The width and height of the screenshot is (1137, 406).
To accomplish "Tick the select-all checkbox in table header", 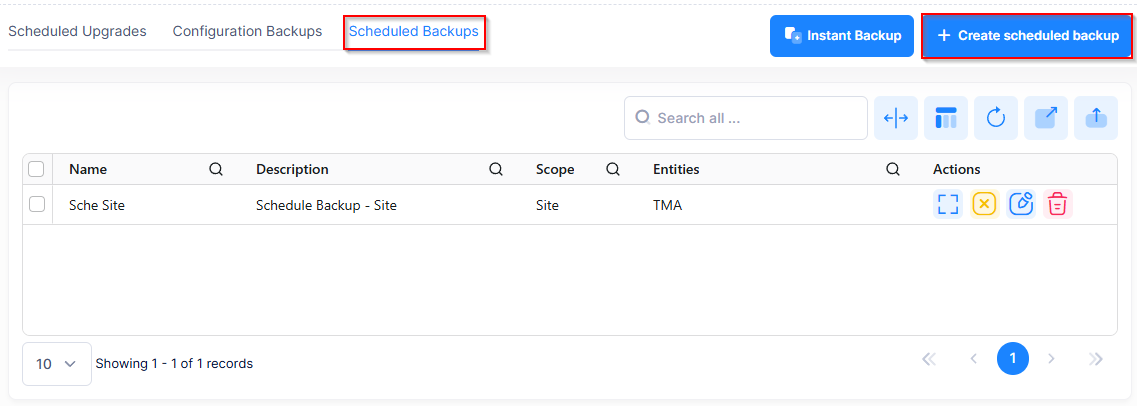I will tap(37, 169).
